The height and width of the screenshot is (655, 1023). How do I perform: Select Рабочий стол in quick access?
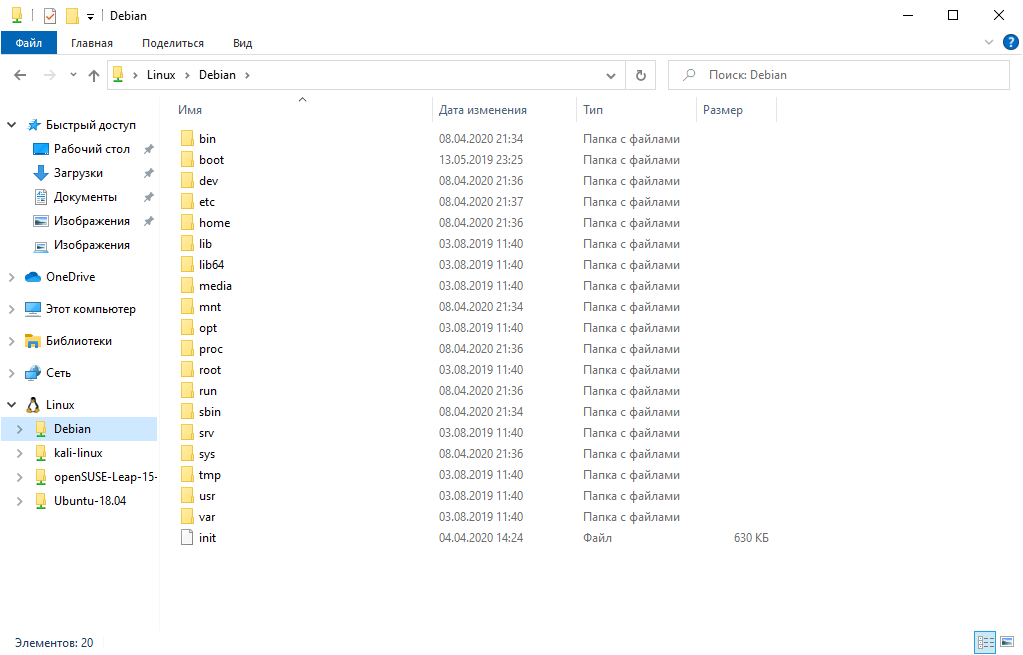(92, 149)
